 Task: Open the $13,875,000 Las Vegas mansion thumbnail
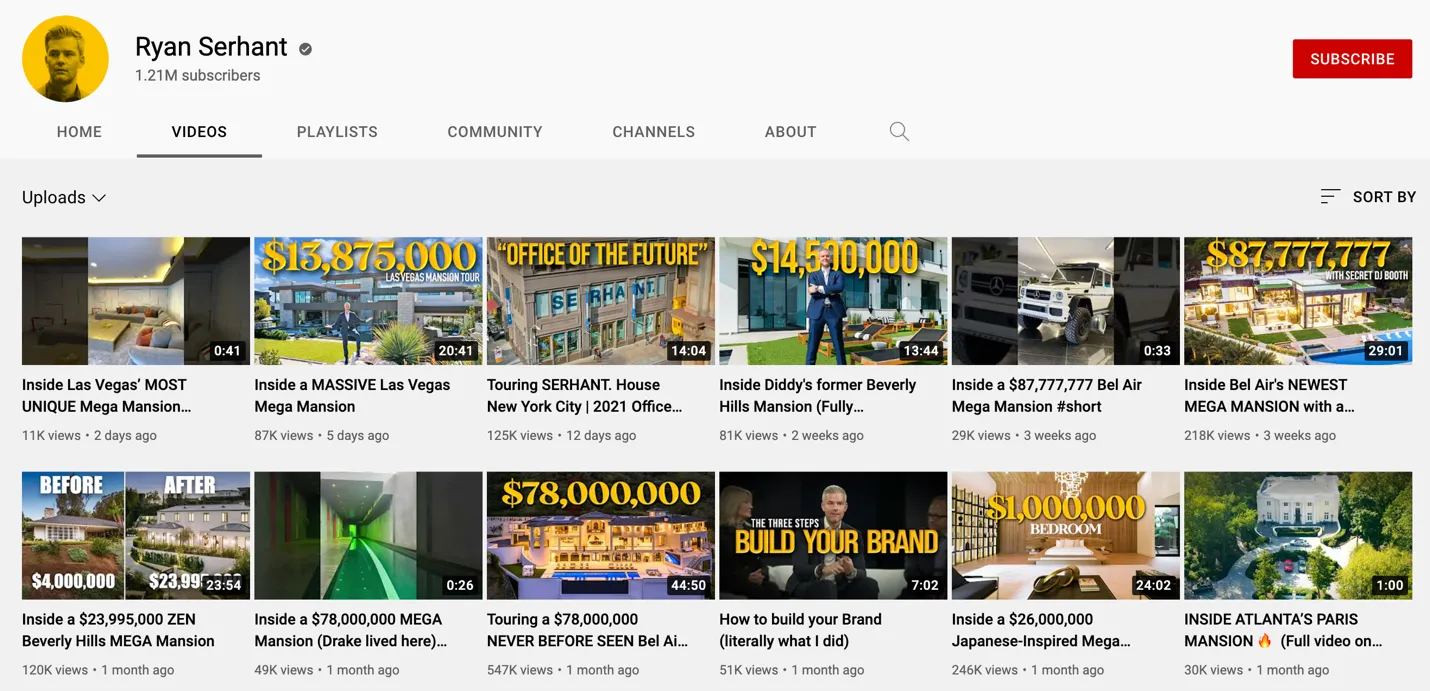coord(368,301)
